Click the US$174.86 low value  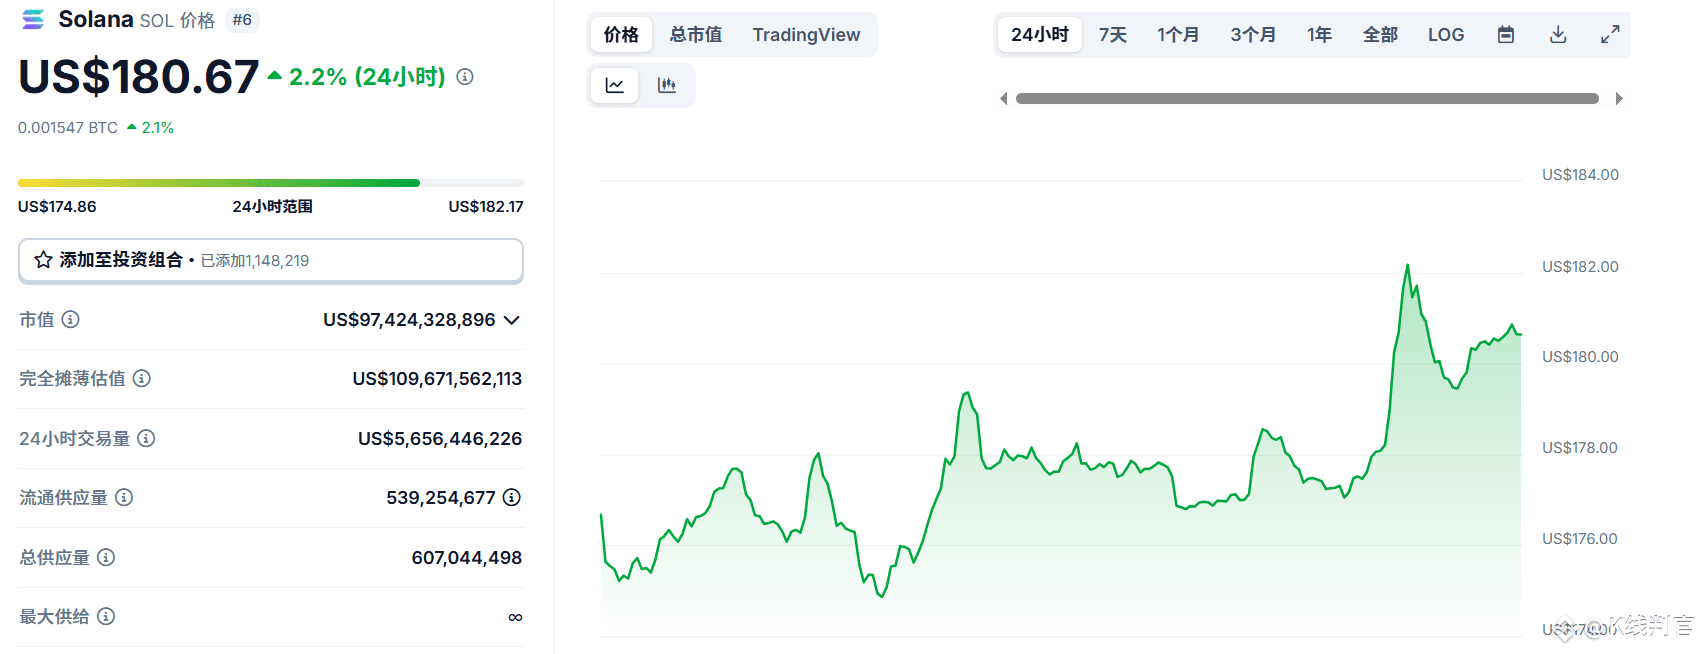(57, 207)
